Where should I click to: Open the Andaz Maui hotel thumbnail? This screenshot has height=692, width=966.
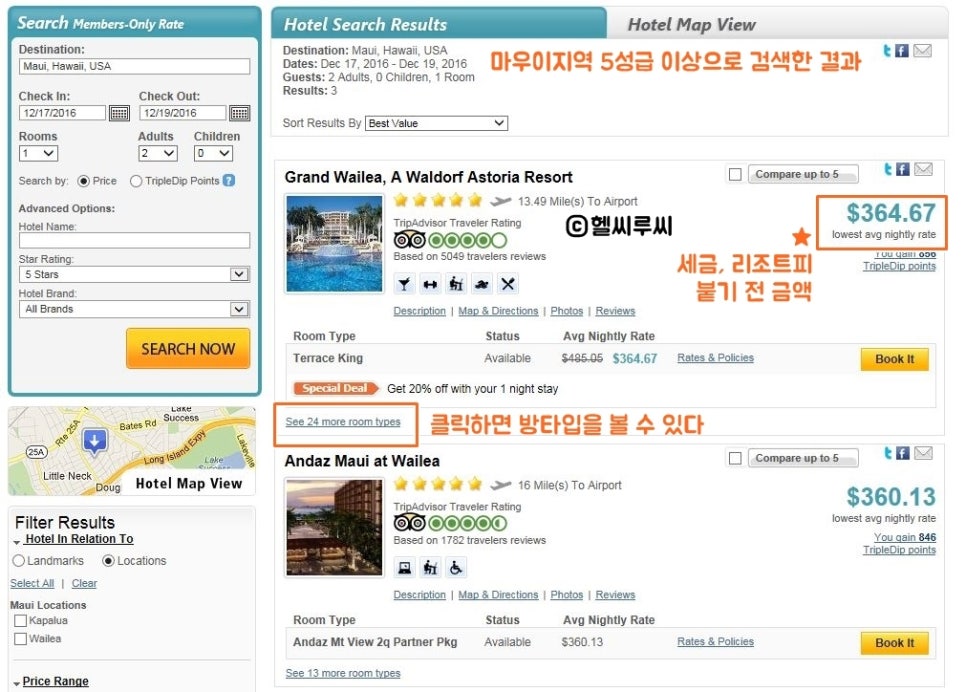pos(334,528)
